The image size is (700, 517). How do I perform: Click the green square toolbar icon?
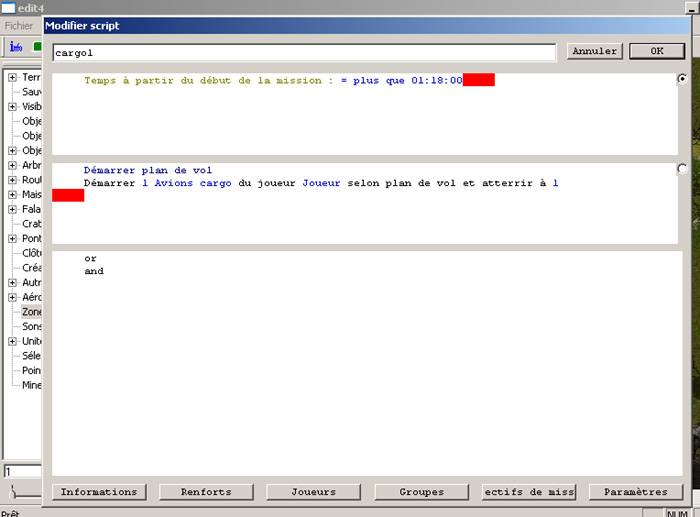(37, 46)
